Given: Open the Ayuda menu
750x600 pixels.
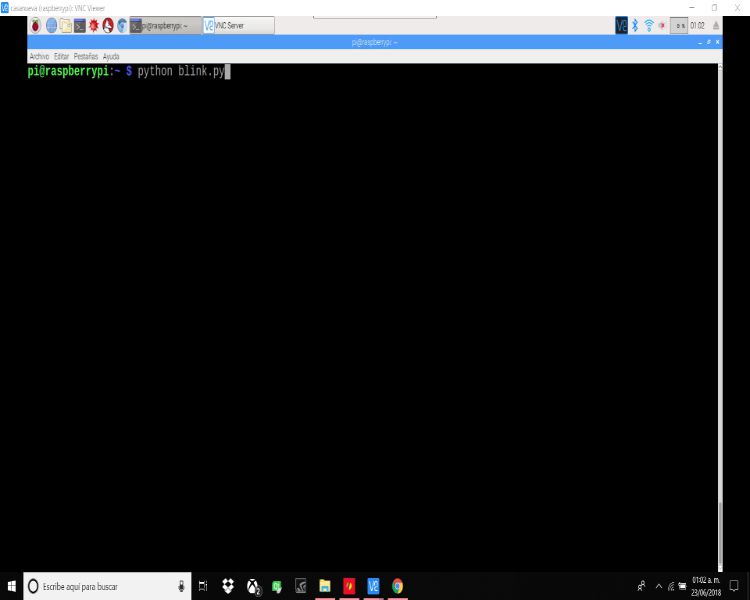Looking at the screenshot, I should (x=111, y=56).
